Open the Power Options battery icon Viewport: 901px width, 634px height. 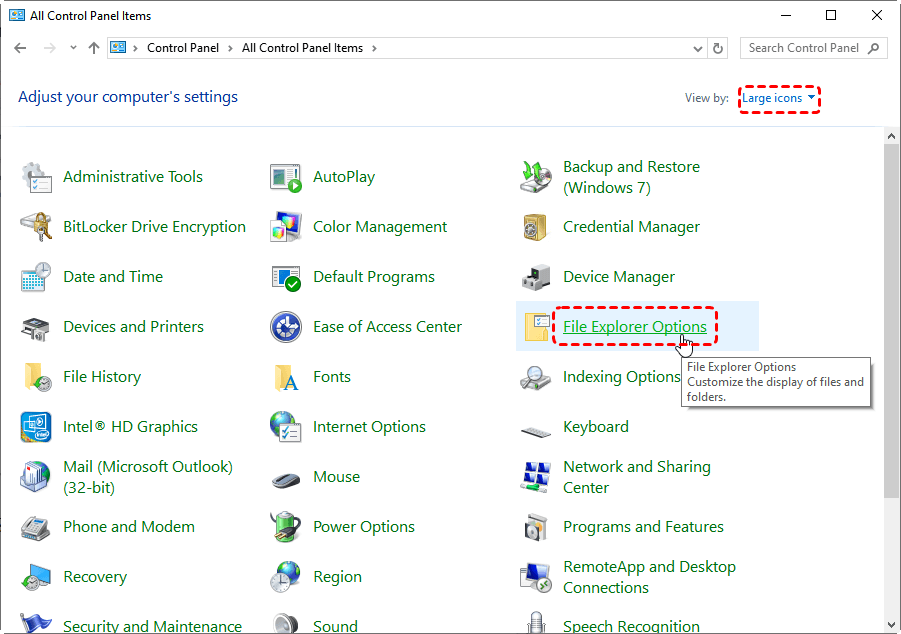[286, 527]
